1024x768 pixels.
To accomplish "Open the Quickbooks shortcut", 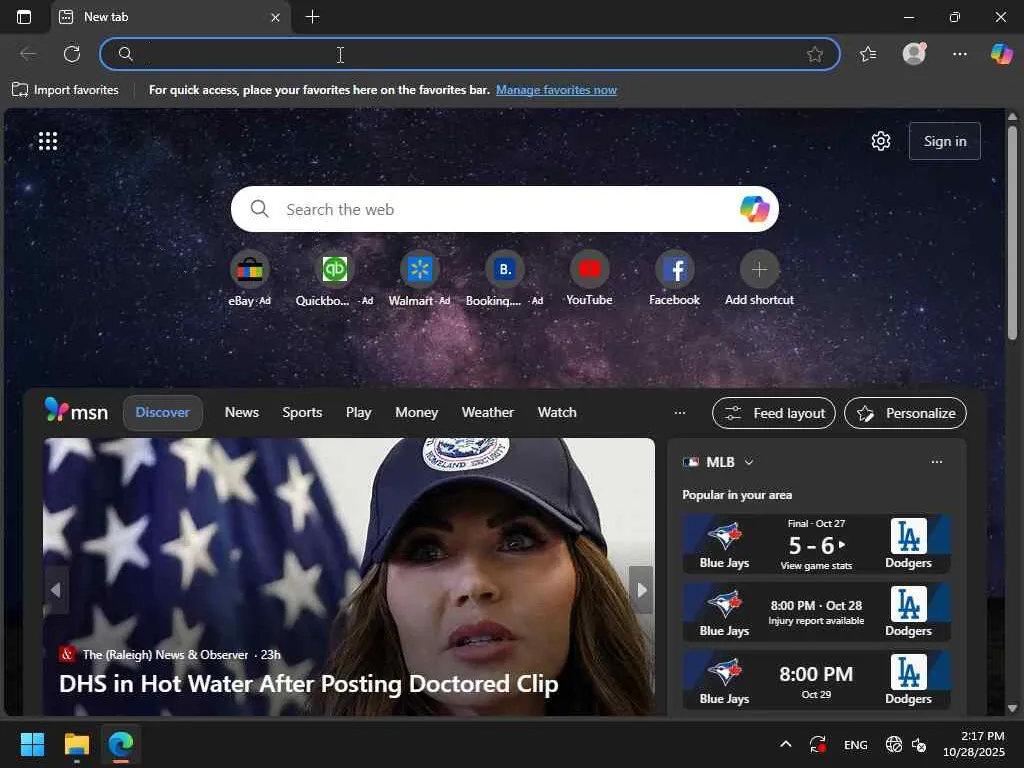I will (334, 278).
